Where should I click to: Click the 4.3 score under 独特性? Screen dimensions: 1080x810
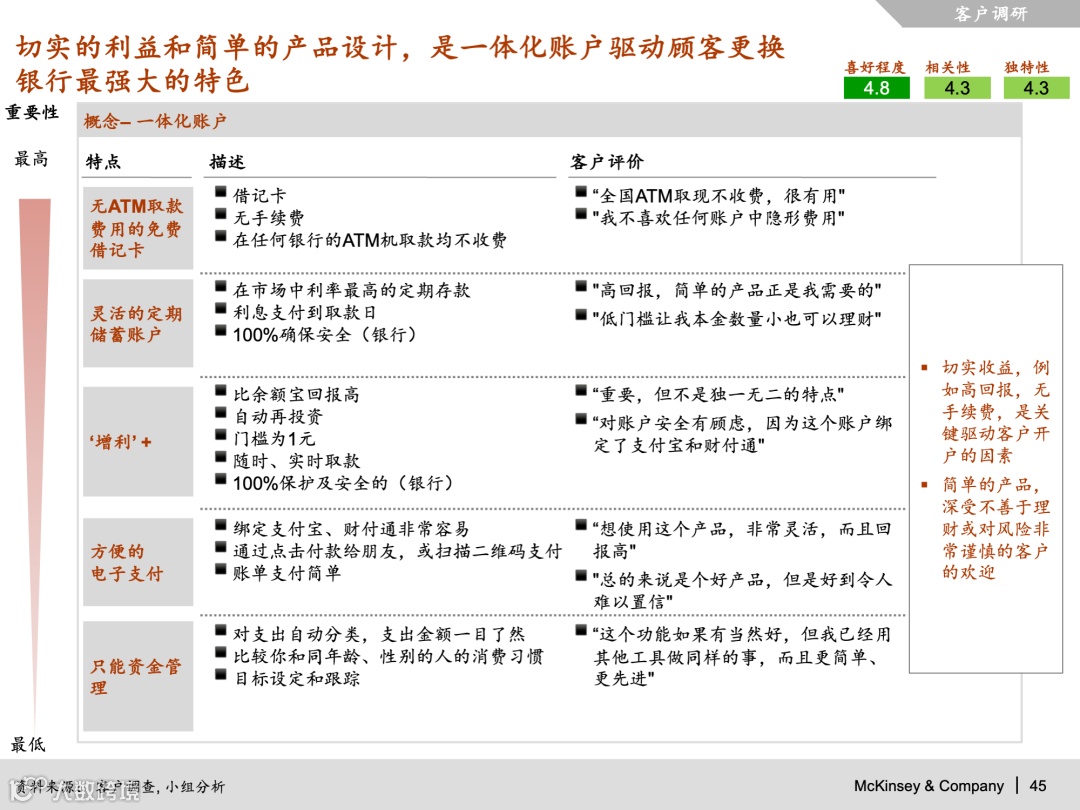coord(1036,88)
